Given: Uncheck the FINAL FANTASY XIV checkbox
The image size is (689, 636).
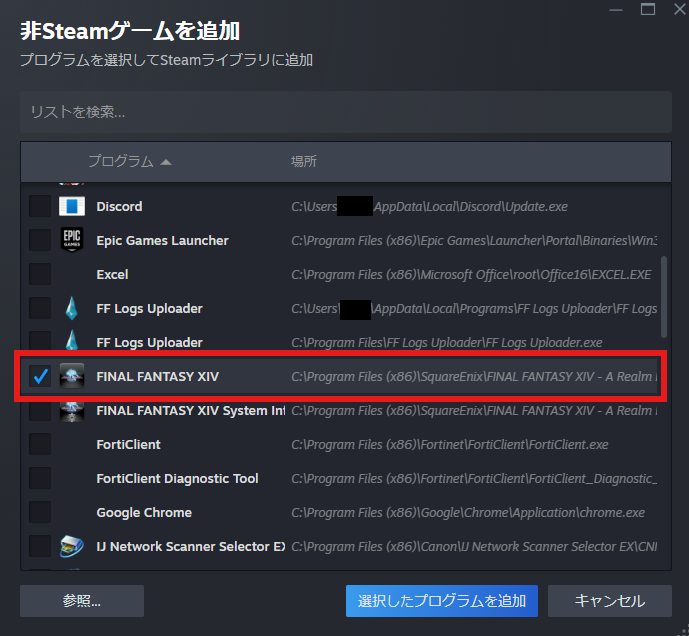Looking at the screenshot, I should tap(40, 376).
